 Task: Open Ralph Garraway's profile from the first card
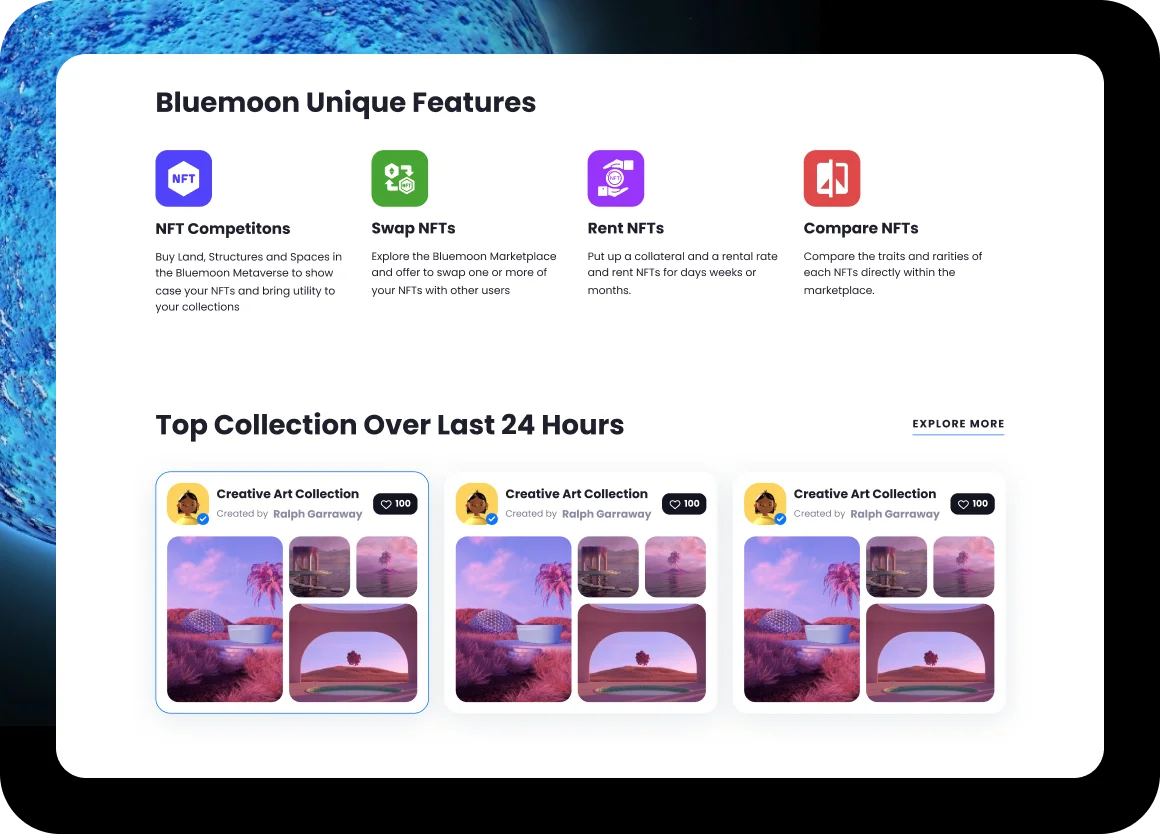318,514
